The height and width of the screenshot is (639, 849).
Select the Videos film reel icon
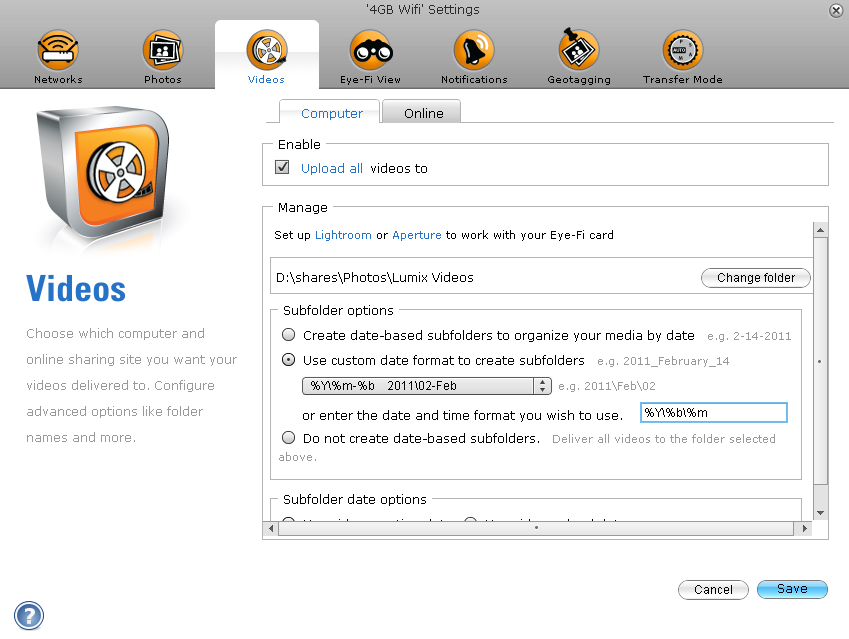[266, 50]
